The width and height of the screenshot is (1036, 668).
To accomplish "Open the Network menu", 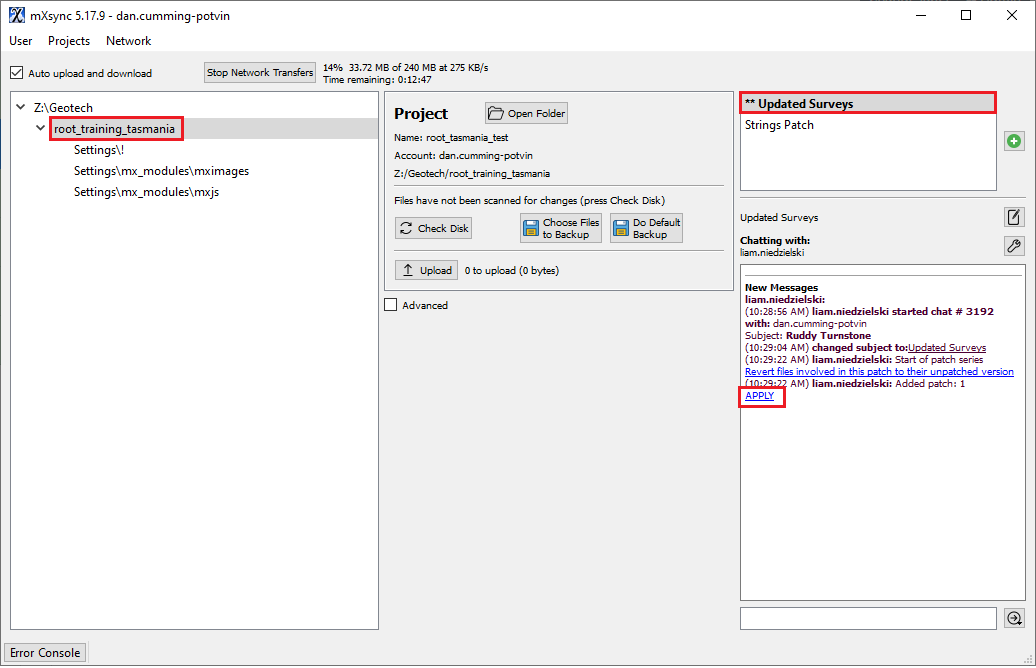I will pos(128,41).
